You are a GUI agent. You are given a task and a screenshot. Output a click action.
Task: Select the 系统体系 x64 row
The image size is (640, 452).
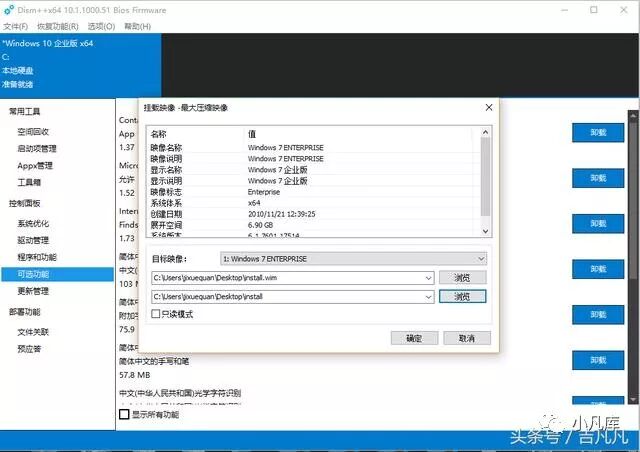click(313, 203)
